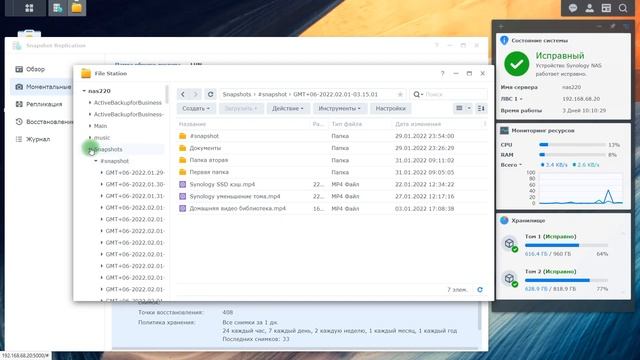Open Действие dropdown menu
The height and width of the screenshot is (360, 640).
click(288, 109)
